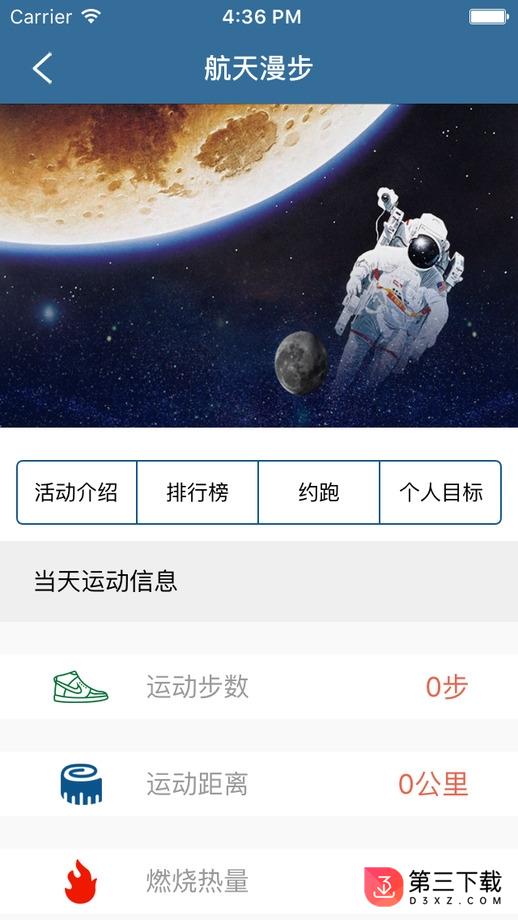Tap the battery indicator in status bar
This screenshot has width=518, height=920.
pos(488,17)
